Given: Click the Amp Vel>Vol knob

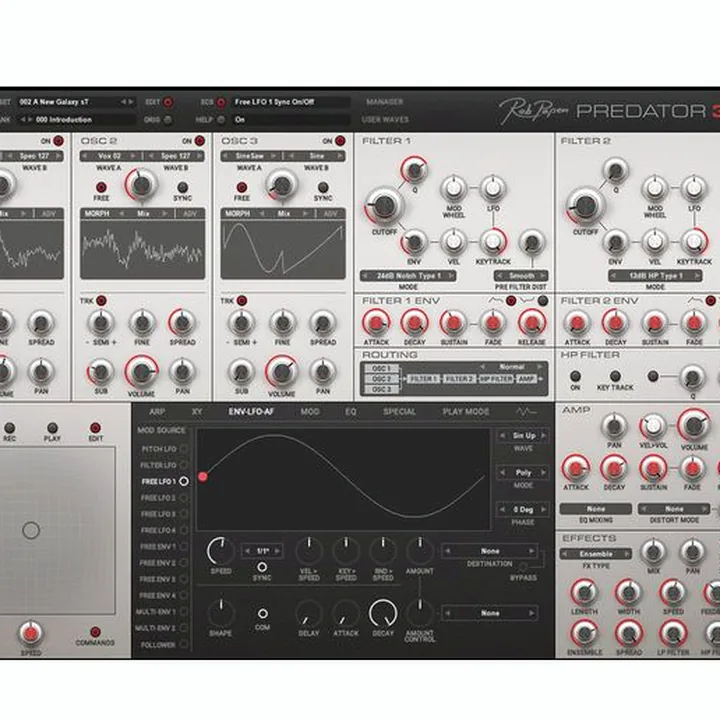Looking at the screenshot, I should 653,426.
